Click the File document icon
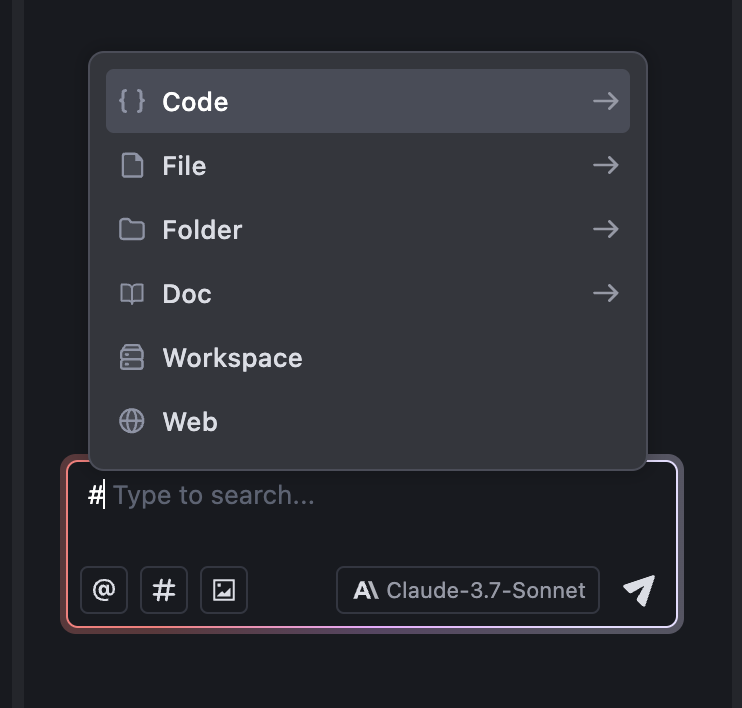 pyautogui.click(x=132, y=165)
